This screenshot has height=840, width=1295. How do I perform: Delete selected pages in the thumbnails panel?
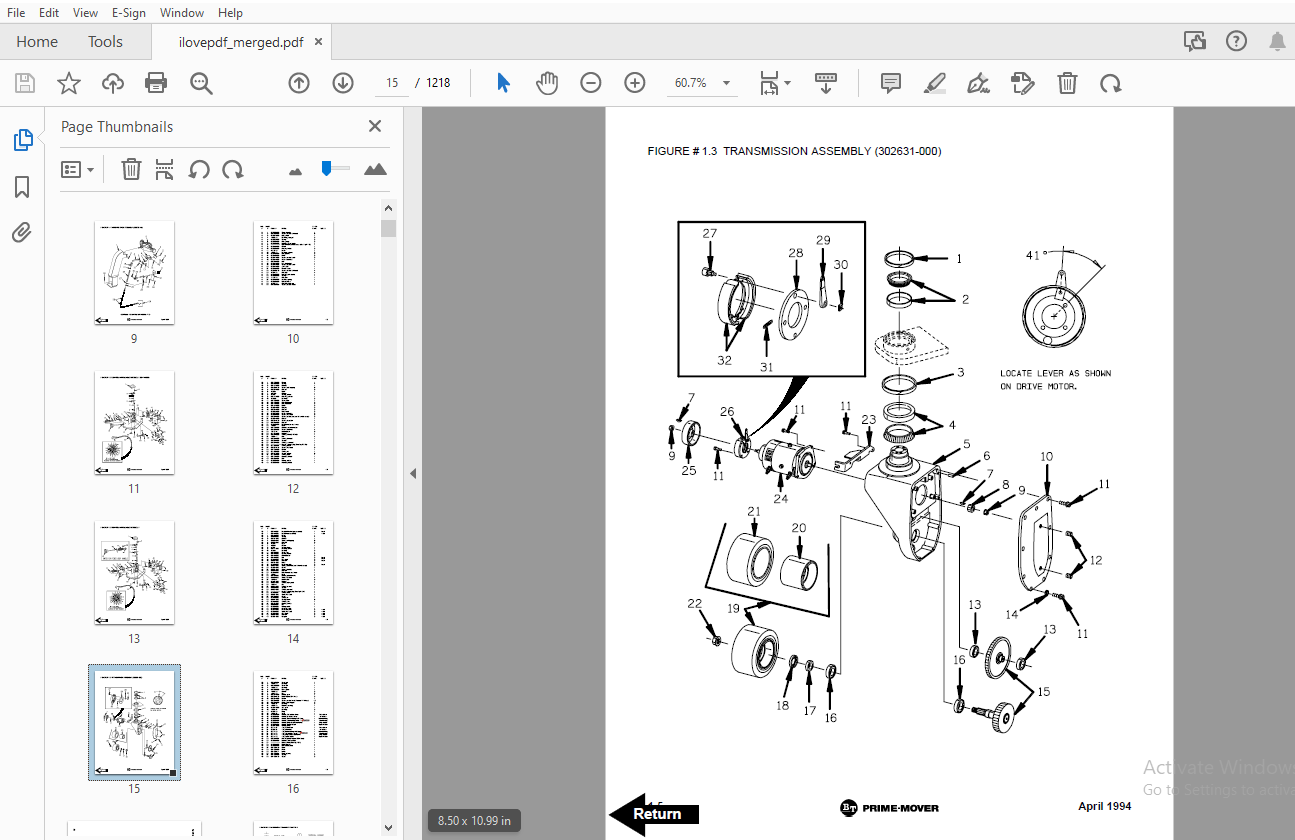click(x=131, y=169)
